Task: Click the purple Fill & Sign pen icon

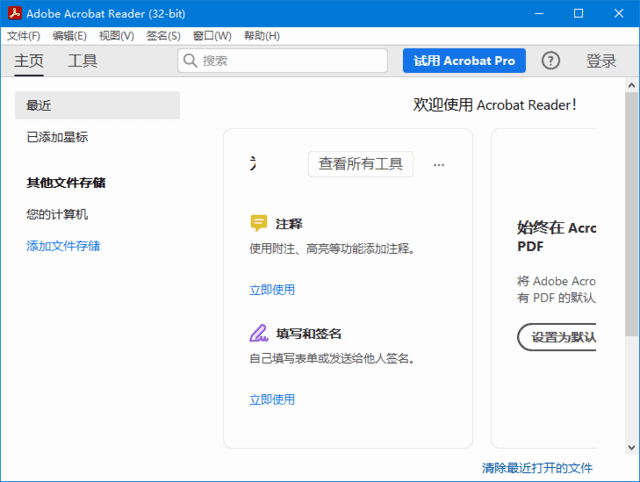Action: 258,333
